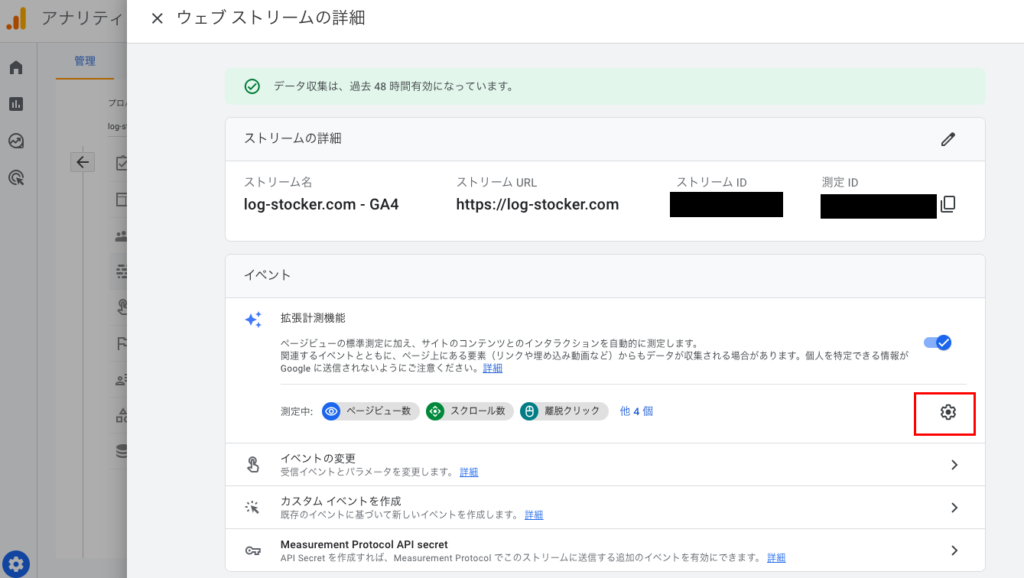Open the 他 4 個 link to see more events
Viewport: 1024px width, 578px height.
tap(639, 411)
